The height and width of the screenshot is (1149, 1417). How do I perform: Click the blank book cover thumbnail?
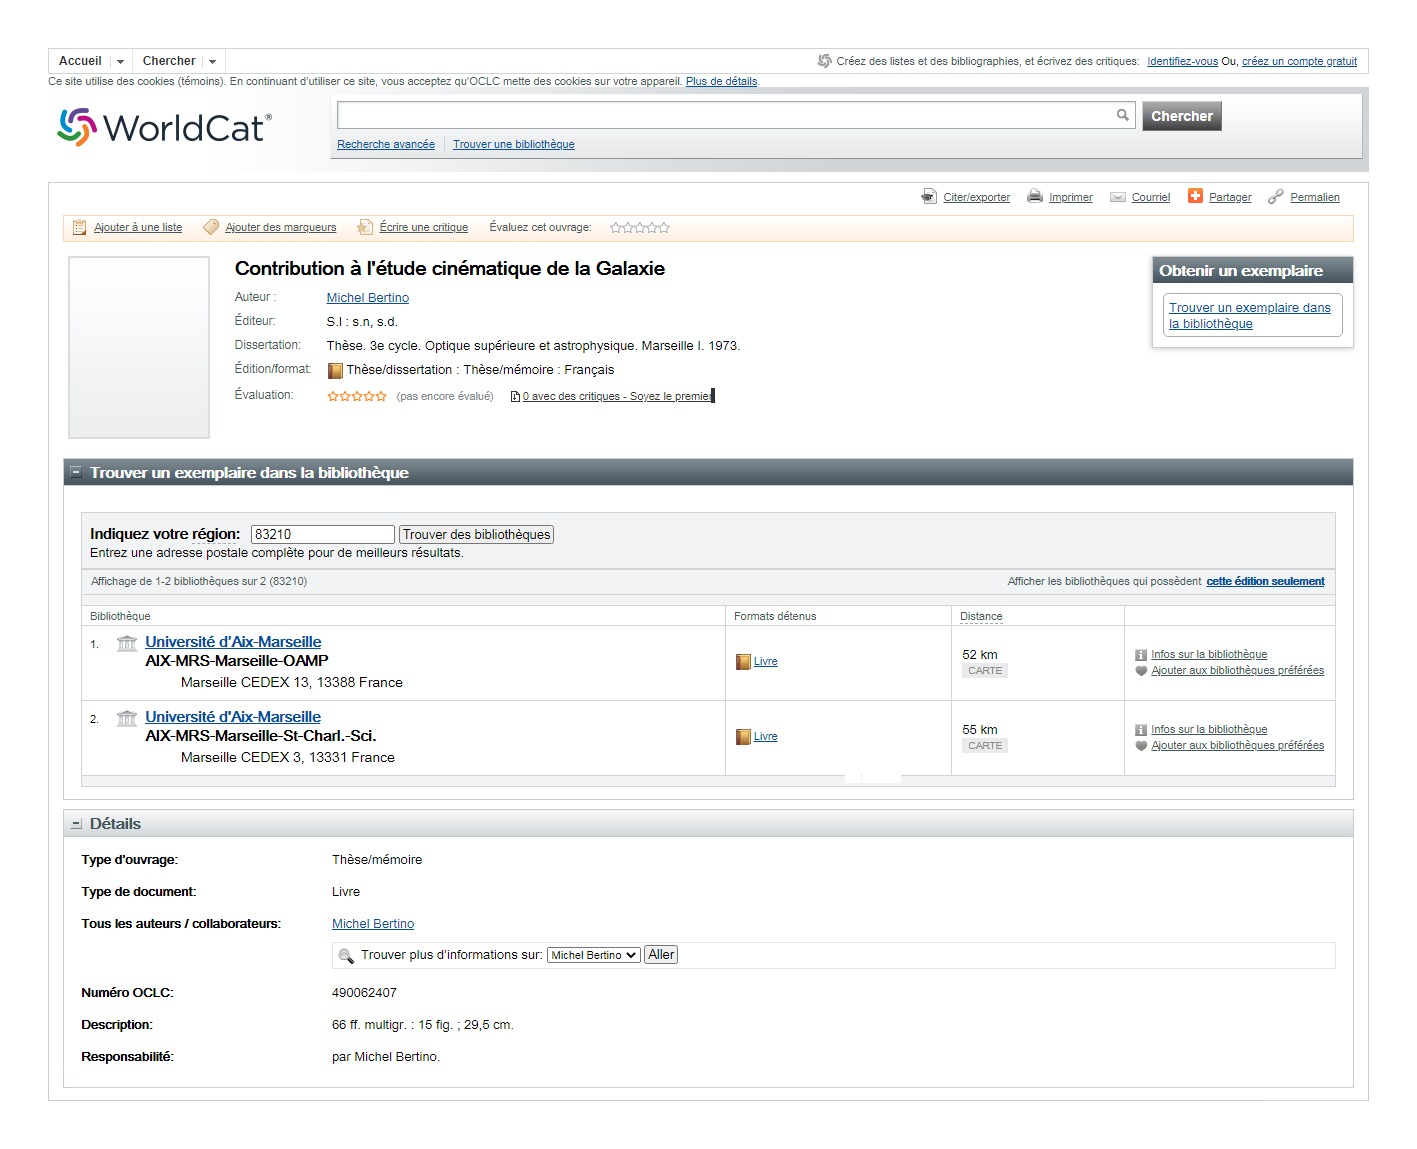(x=139, y=348)
